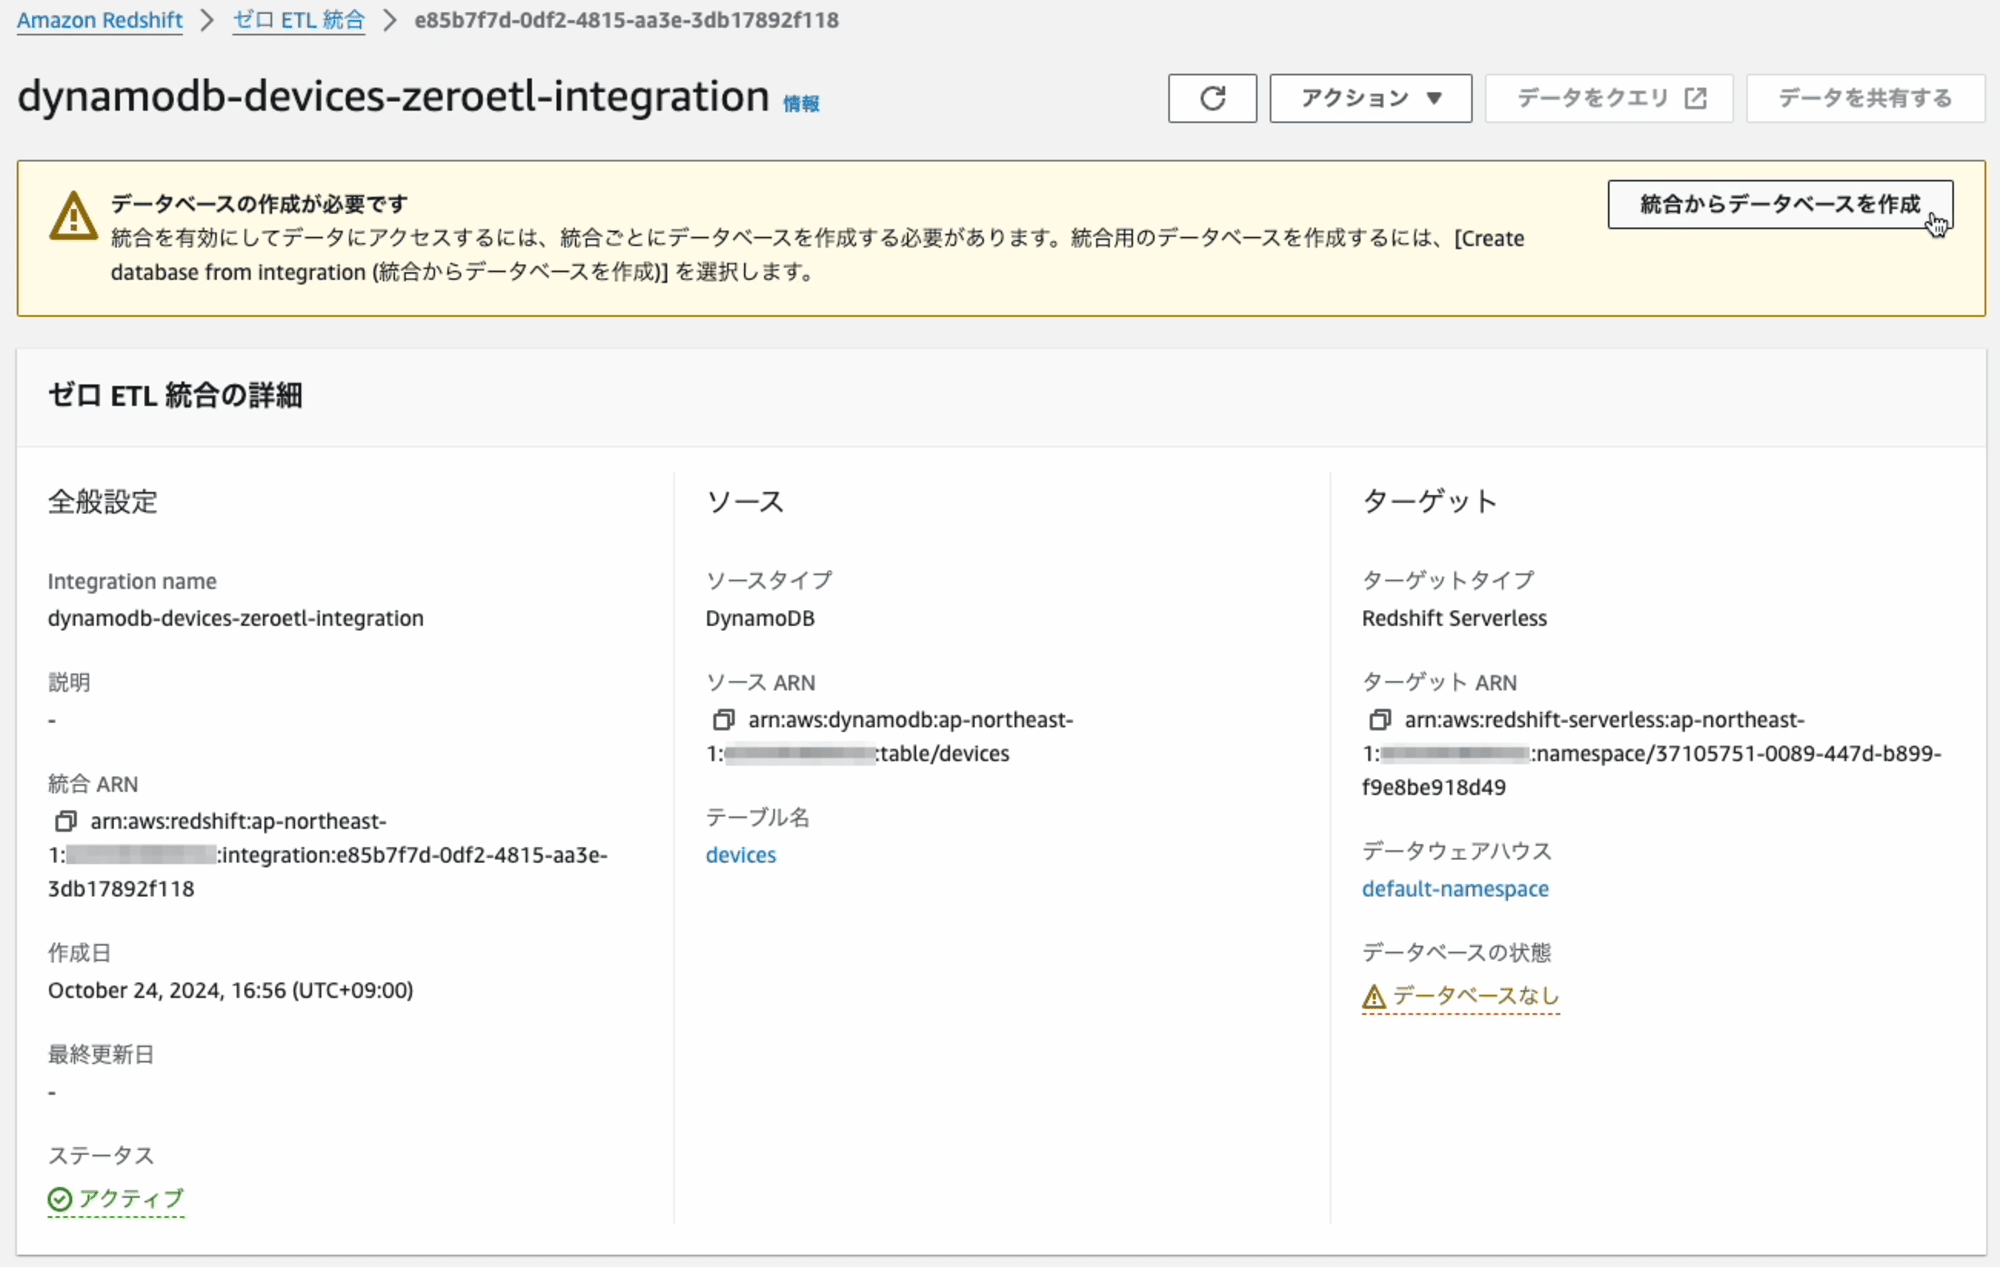Click the 'DynamoDB' source type value
Image resolution: width=2000 pixels, height=1267 pixels.
(760, 618)
